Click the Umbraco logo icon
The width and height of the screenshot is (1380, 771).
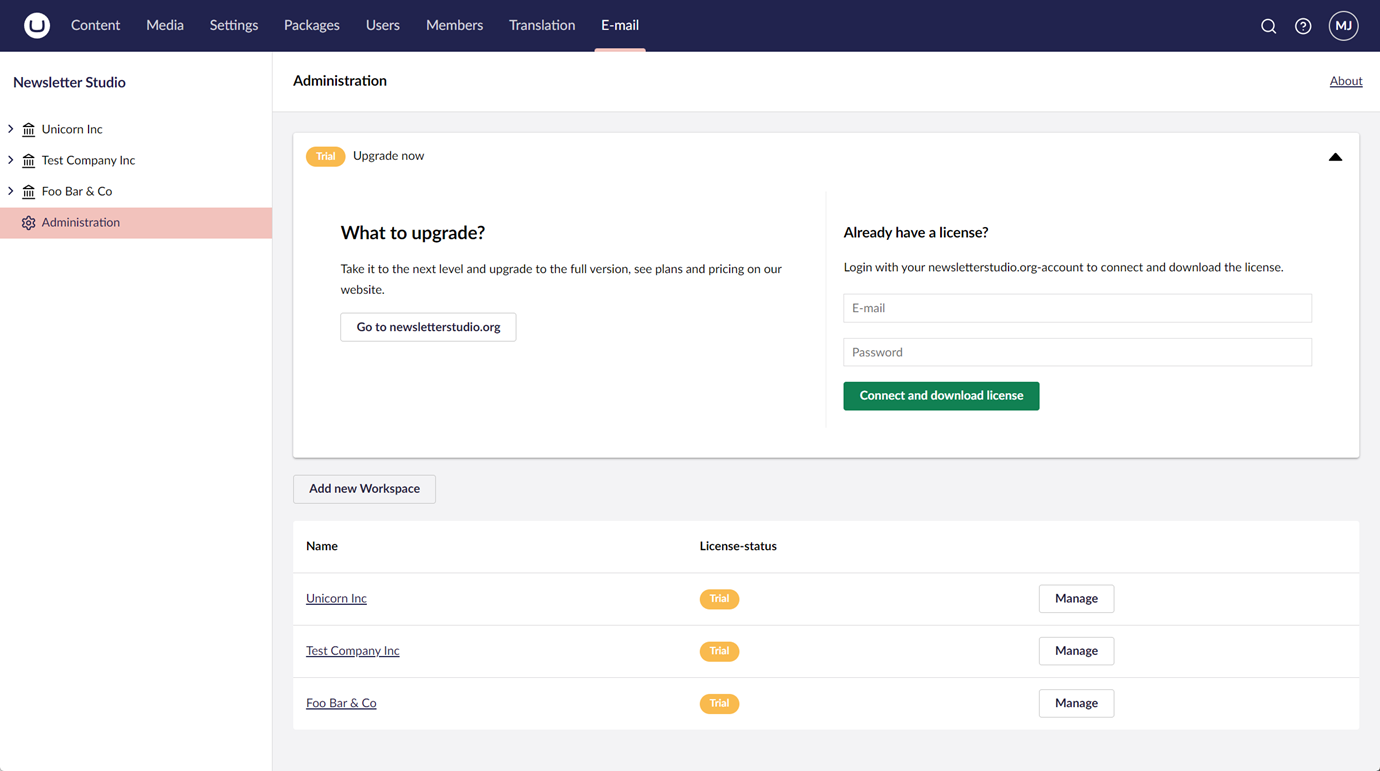coord(37,25)
